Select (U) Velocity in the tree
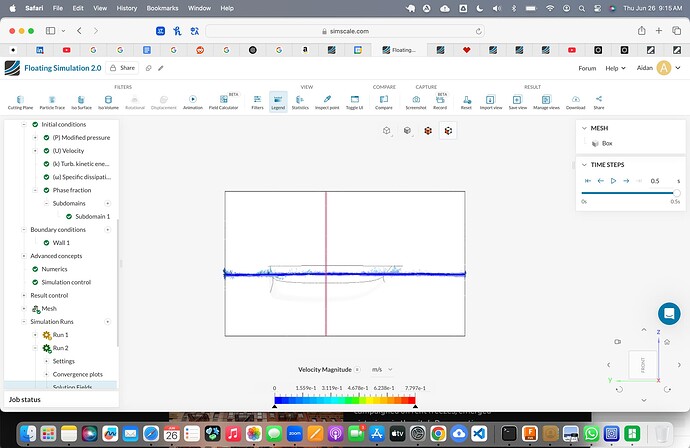The image size is (690, 448). coord(68,151)
